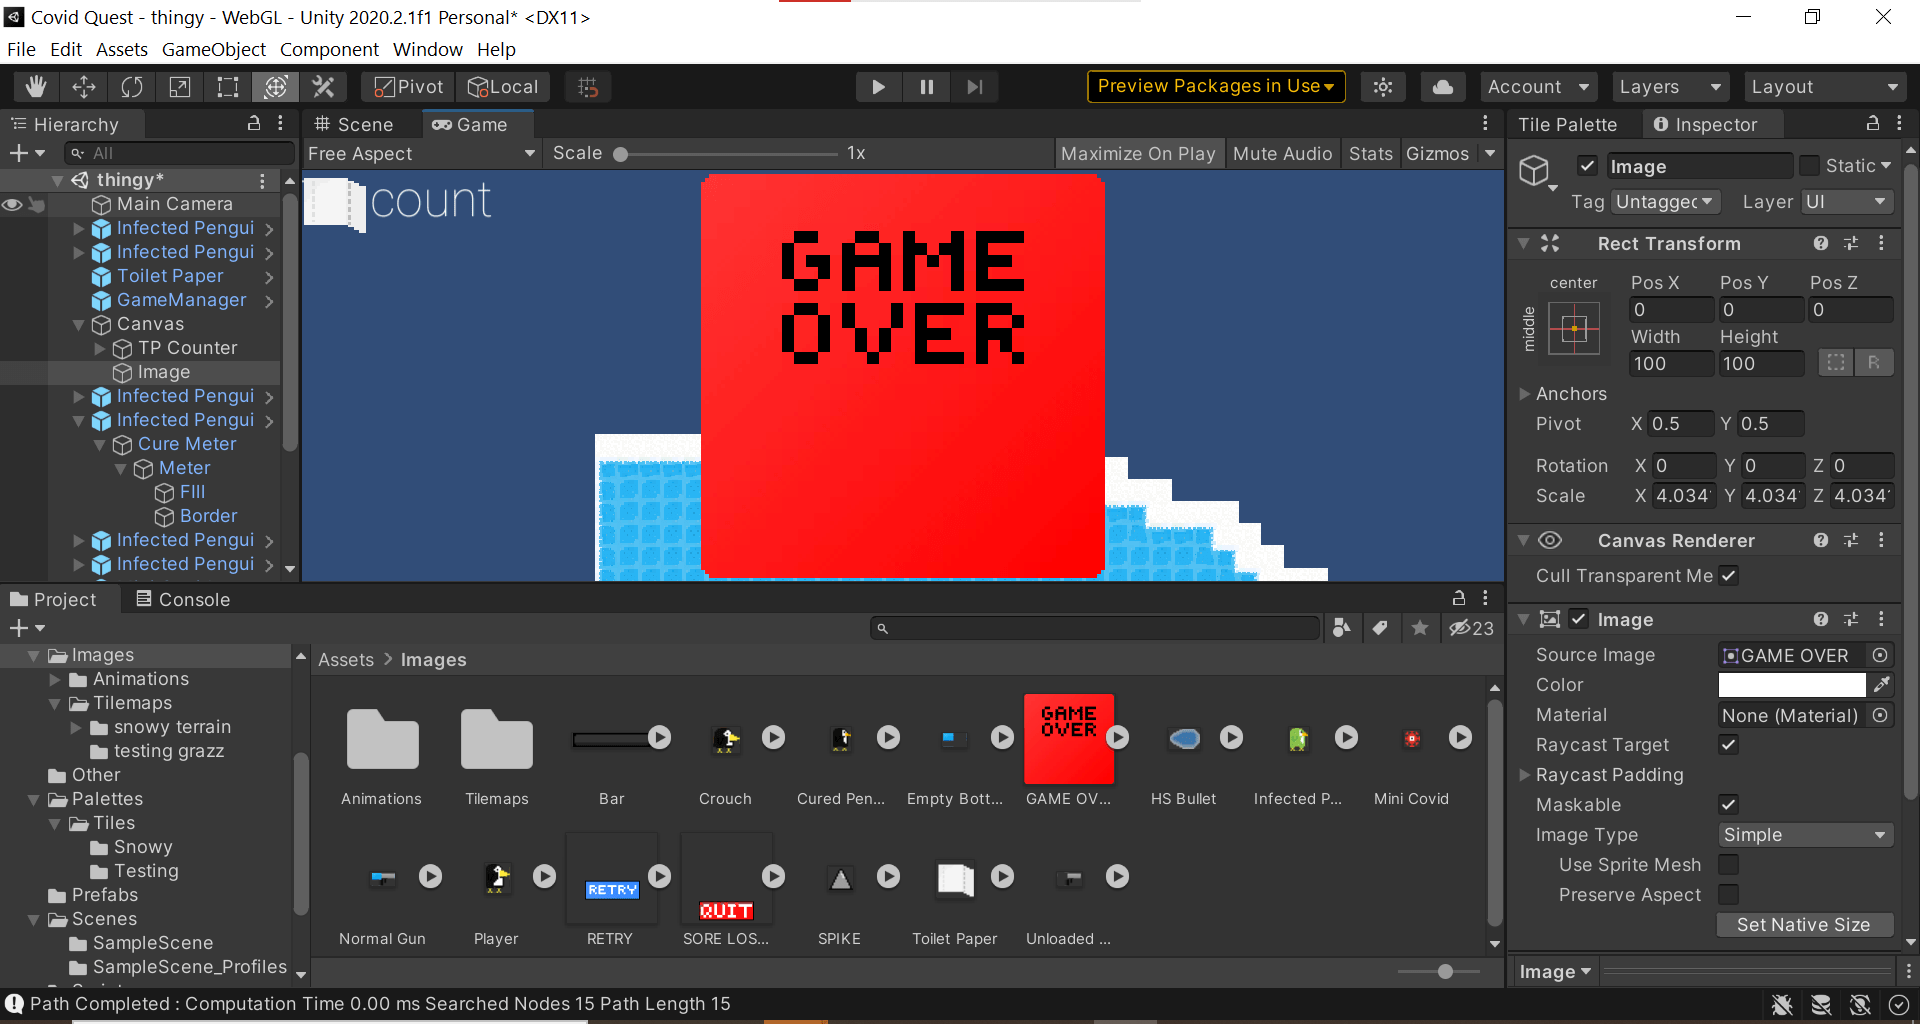Search by type in Project
The height and width of the screenshot is (1024, 1920).
pos(1342,628)
